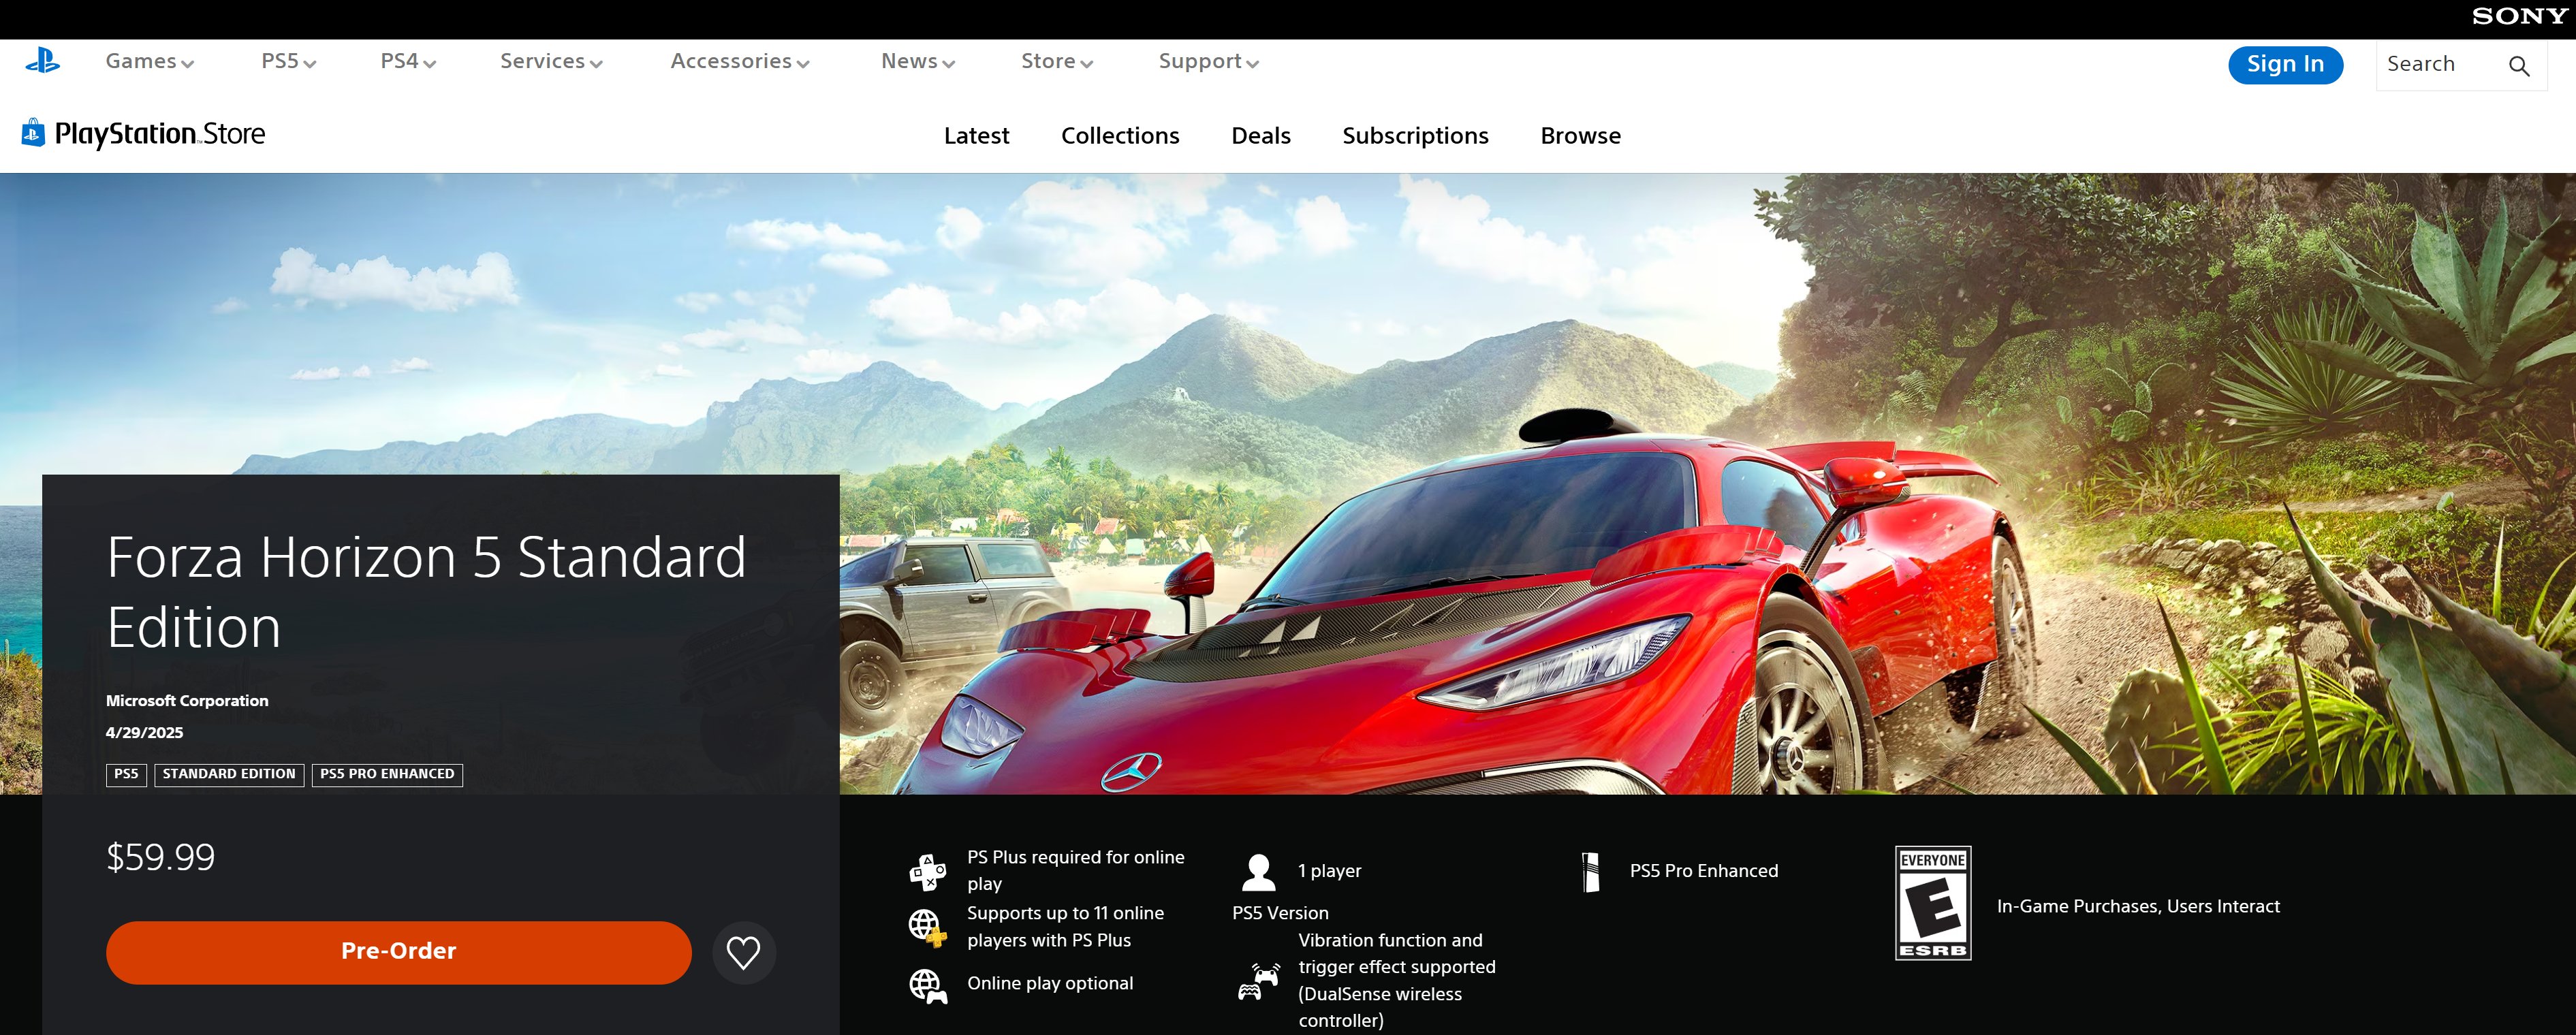The width and height of the screenshot is (2576, 1035).
Task: Click the 1 player text
Action: pyautogui.click(x=1329, y=871)
